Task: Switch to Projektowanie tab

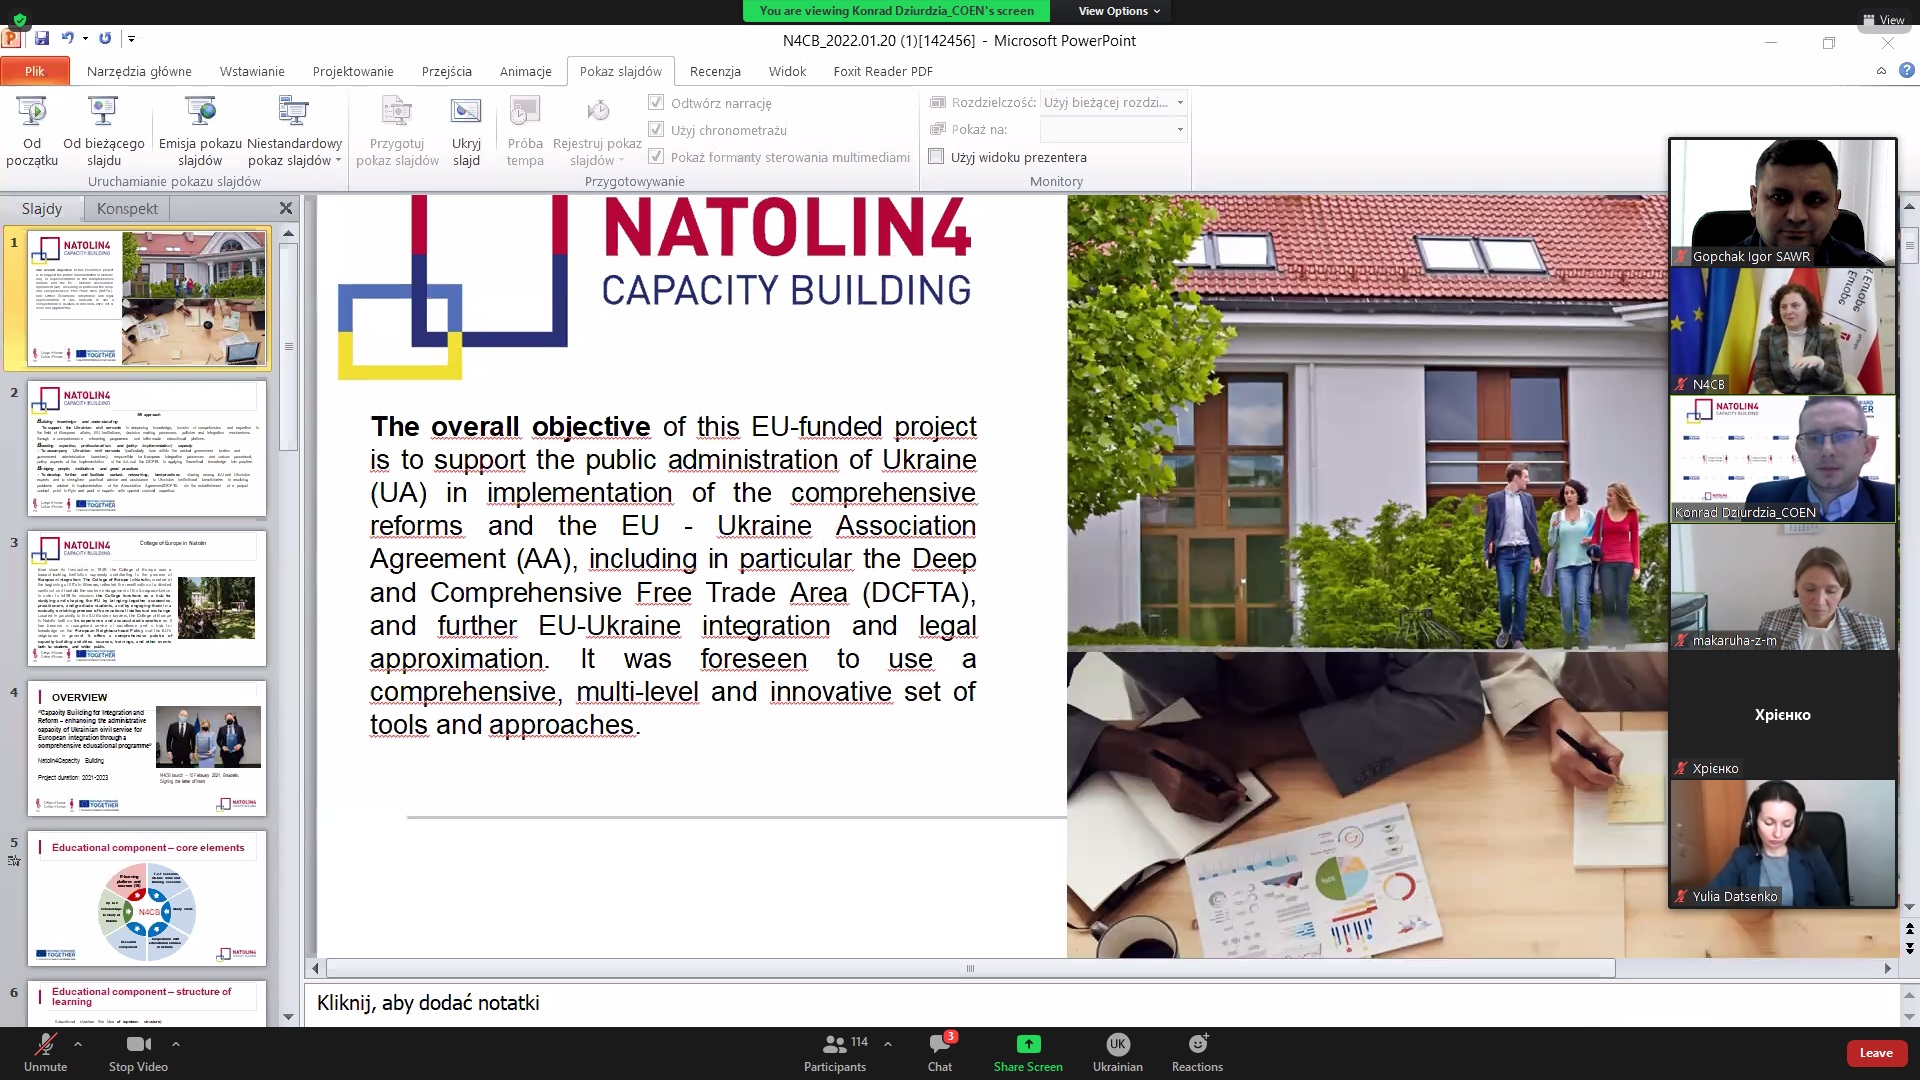Action: [x=353, y=71]
